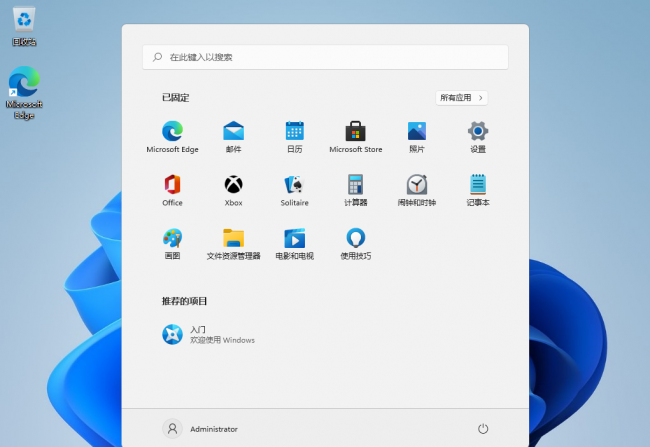Click the 欢迎使用 Windows text
The image size is (650, 447).
[x=222, y=340]
